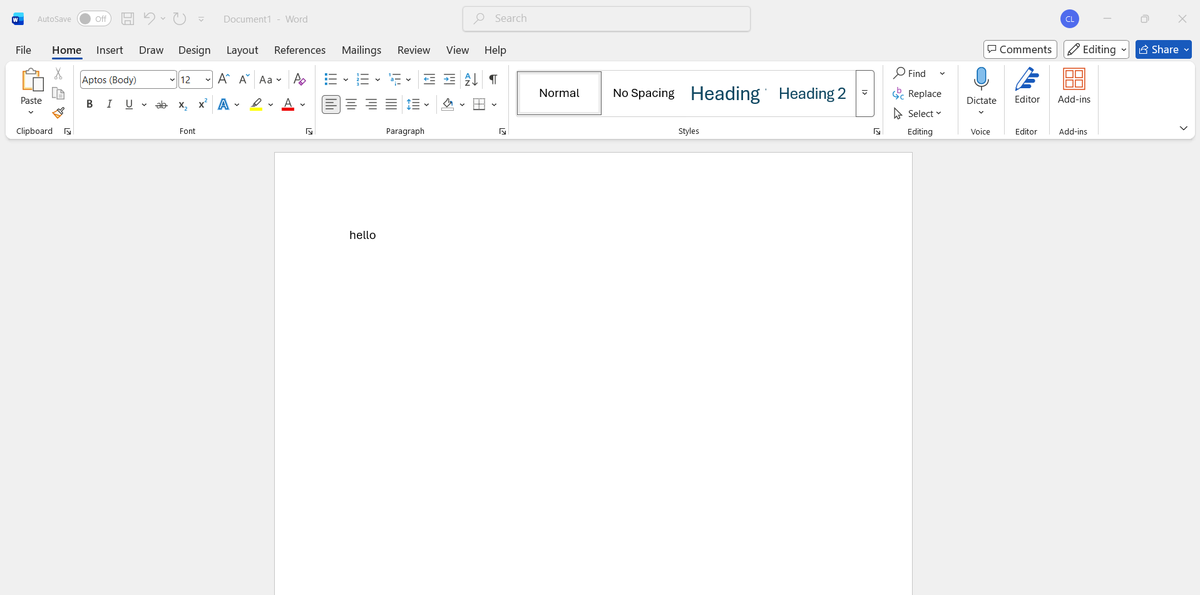Image resolution: width=1200 pixels, height=595 pixels.
Task: Toggle italic formatting
Action: click(109, 105)
